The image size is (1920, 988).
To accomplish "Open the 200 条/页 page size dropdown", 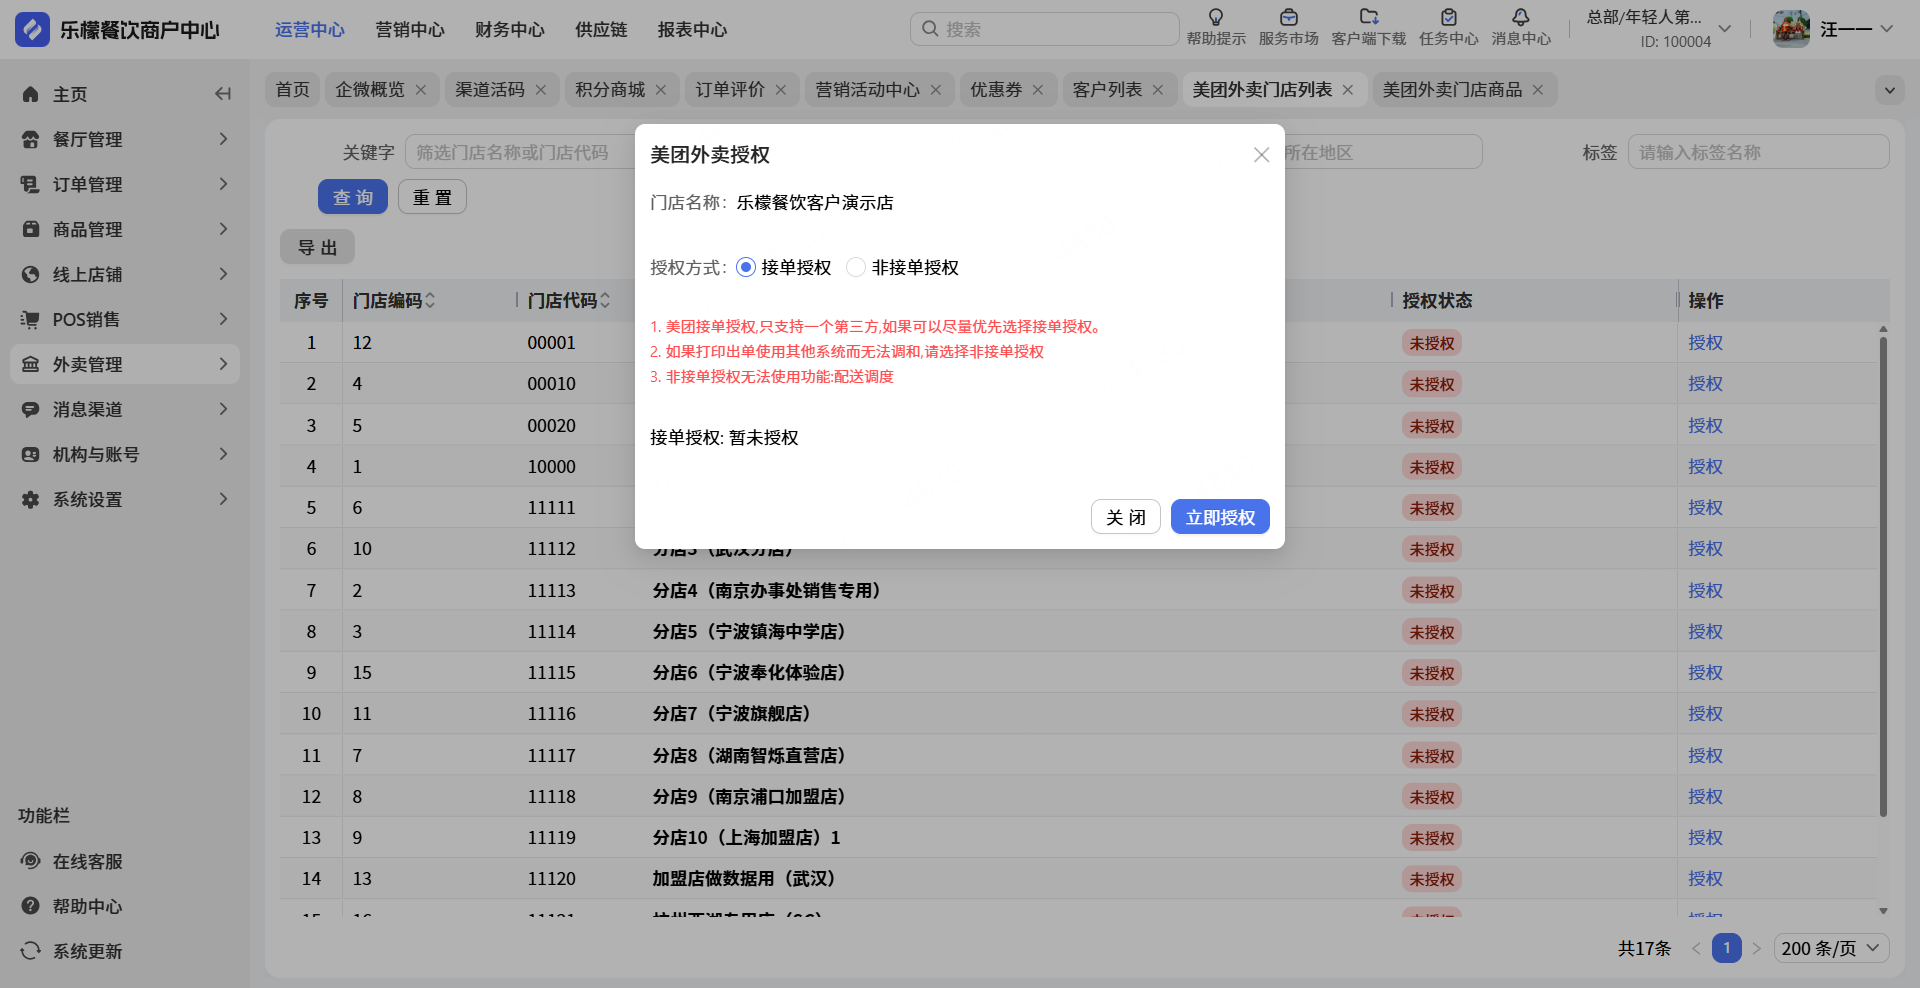I will click(1831, 948).
